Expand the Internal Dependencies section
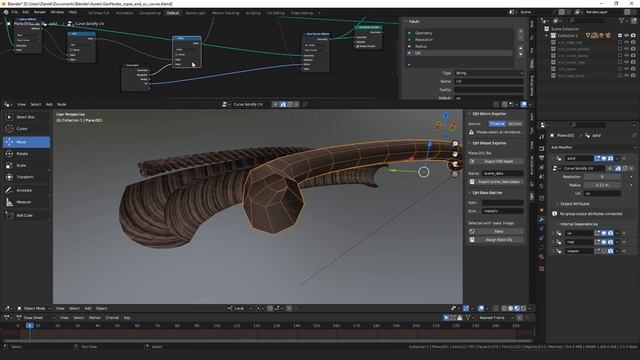This screenshot has width=640, height=360. pos(578,224)
